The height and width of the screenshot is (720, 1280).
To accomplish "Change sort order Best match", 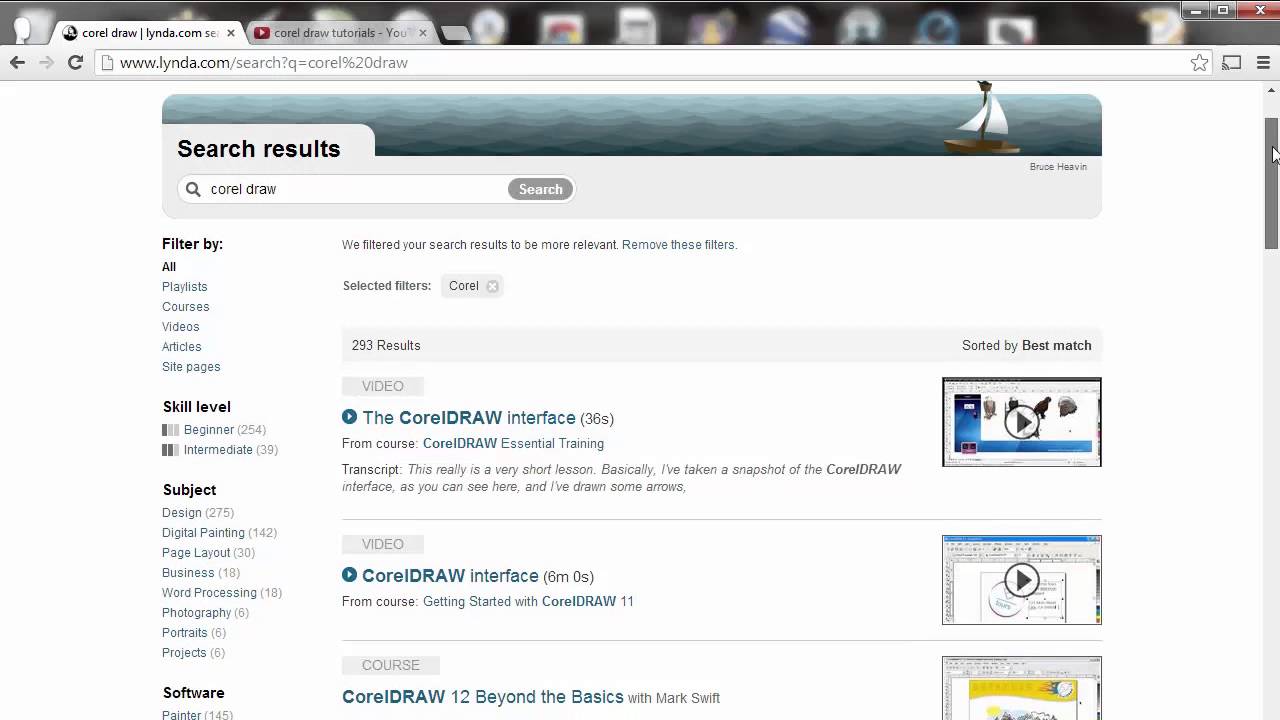I will (1056, 346).
